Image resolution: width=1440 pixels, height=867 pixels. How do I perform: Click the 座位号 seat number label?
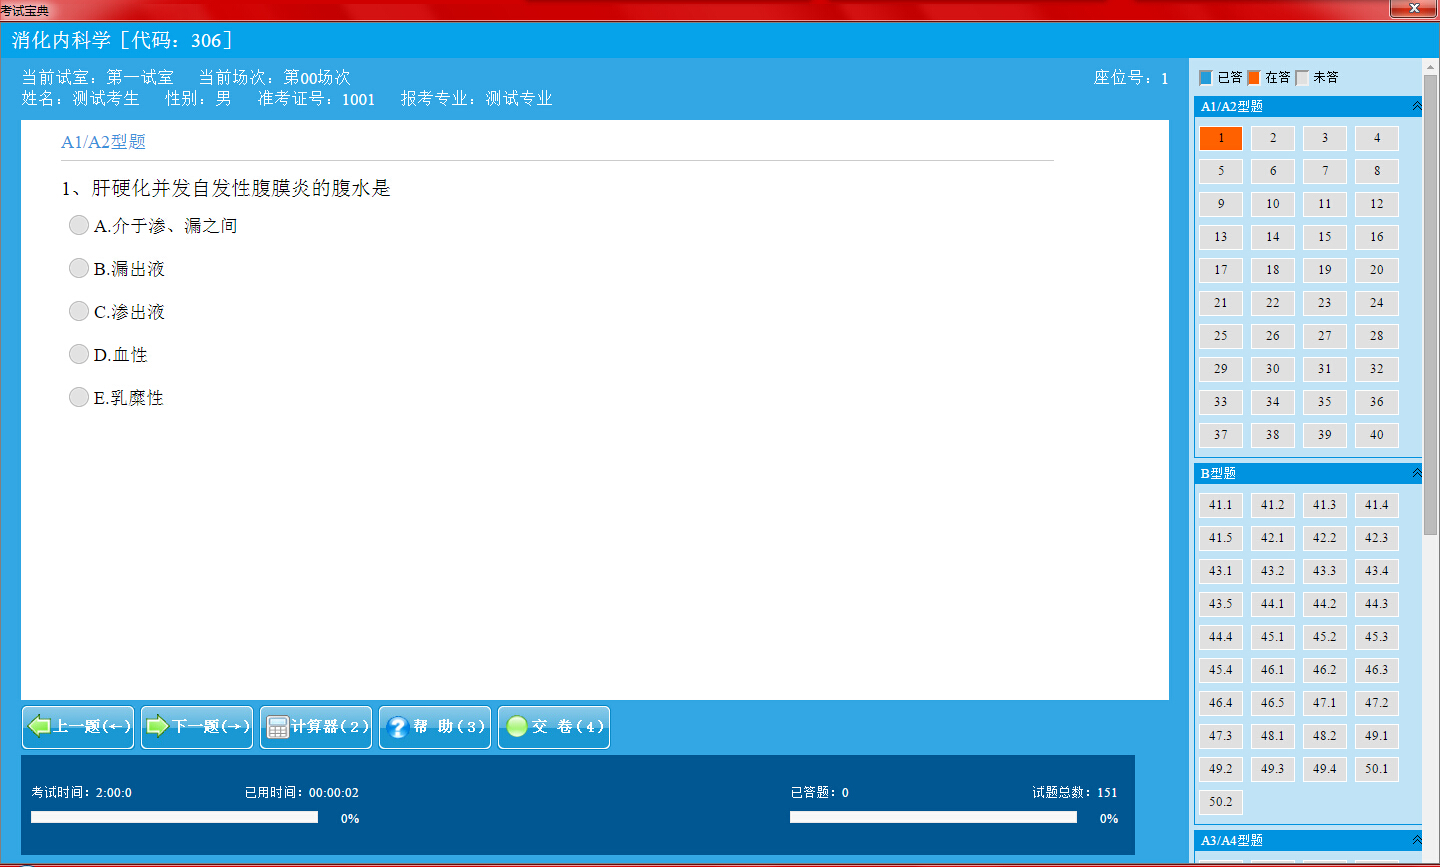(1131, 77)
